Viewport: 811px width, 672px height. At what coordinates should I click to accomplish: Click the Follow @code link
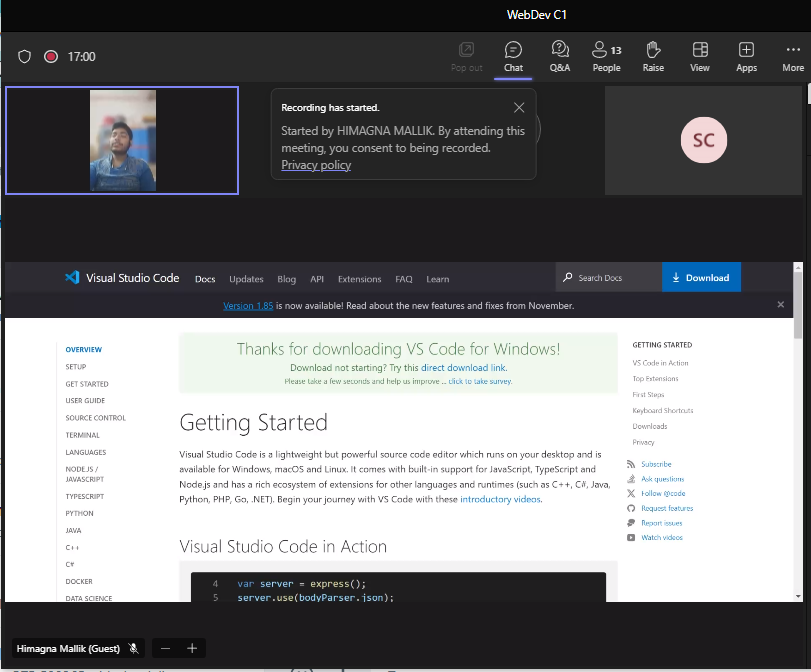(663, 494)
